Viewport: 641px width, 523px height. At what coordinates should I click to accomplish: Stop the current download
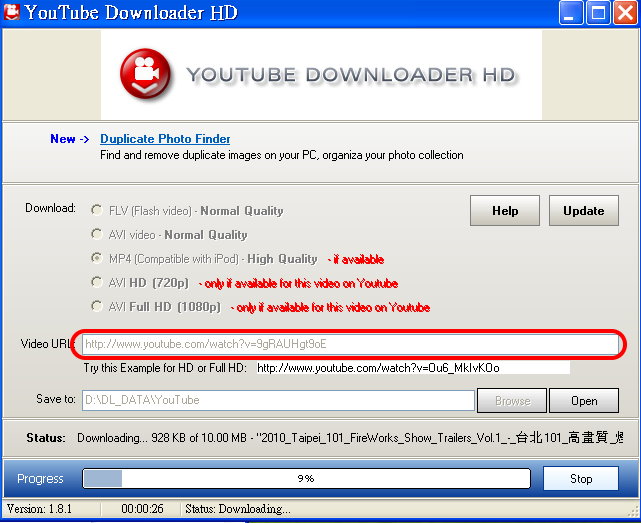(581, 478)
